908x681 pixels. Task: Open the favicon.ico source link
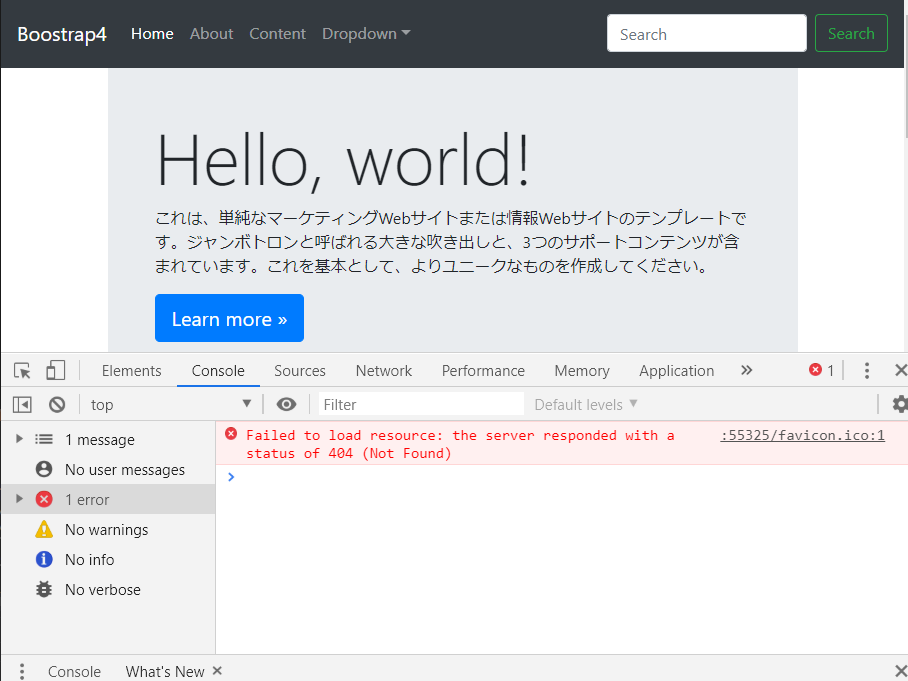[802, 435]
